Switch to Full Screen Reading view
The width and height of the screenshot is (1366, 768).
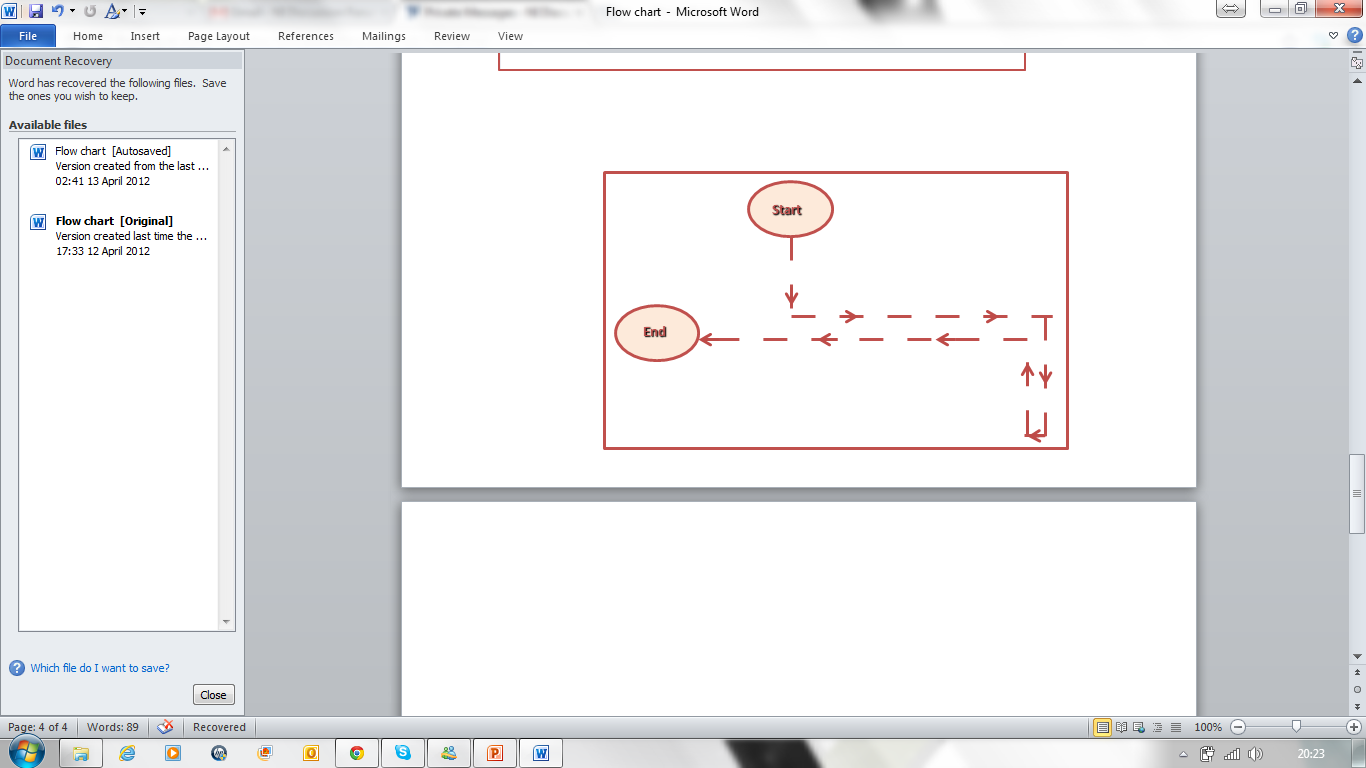[x=1122, y=727]
